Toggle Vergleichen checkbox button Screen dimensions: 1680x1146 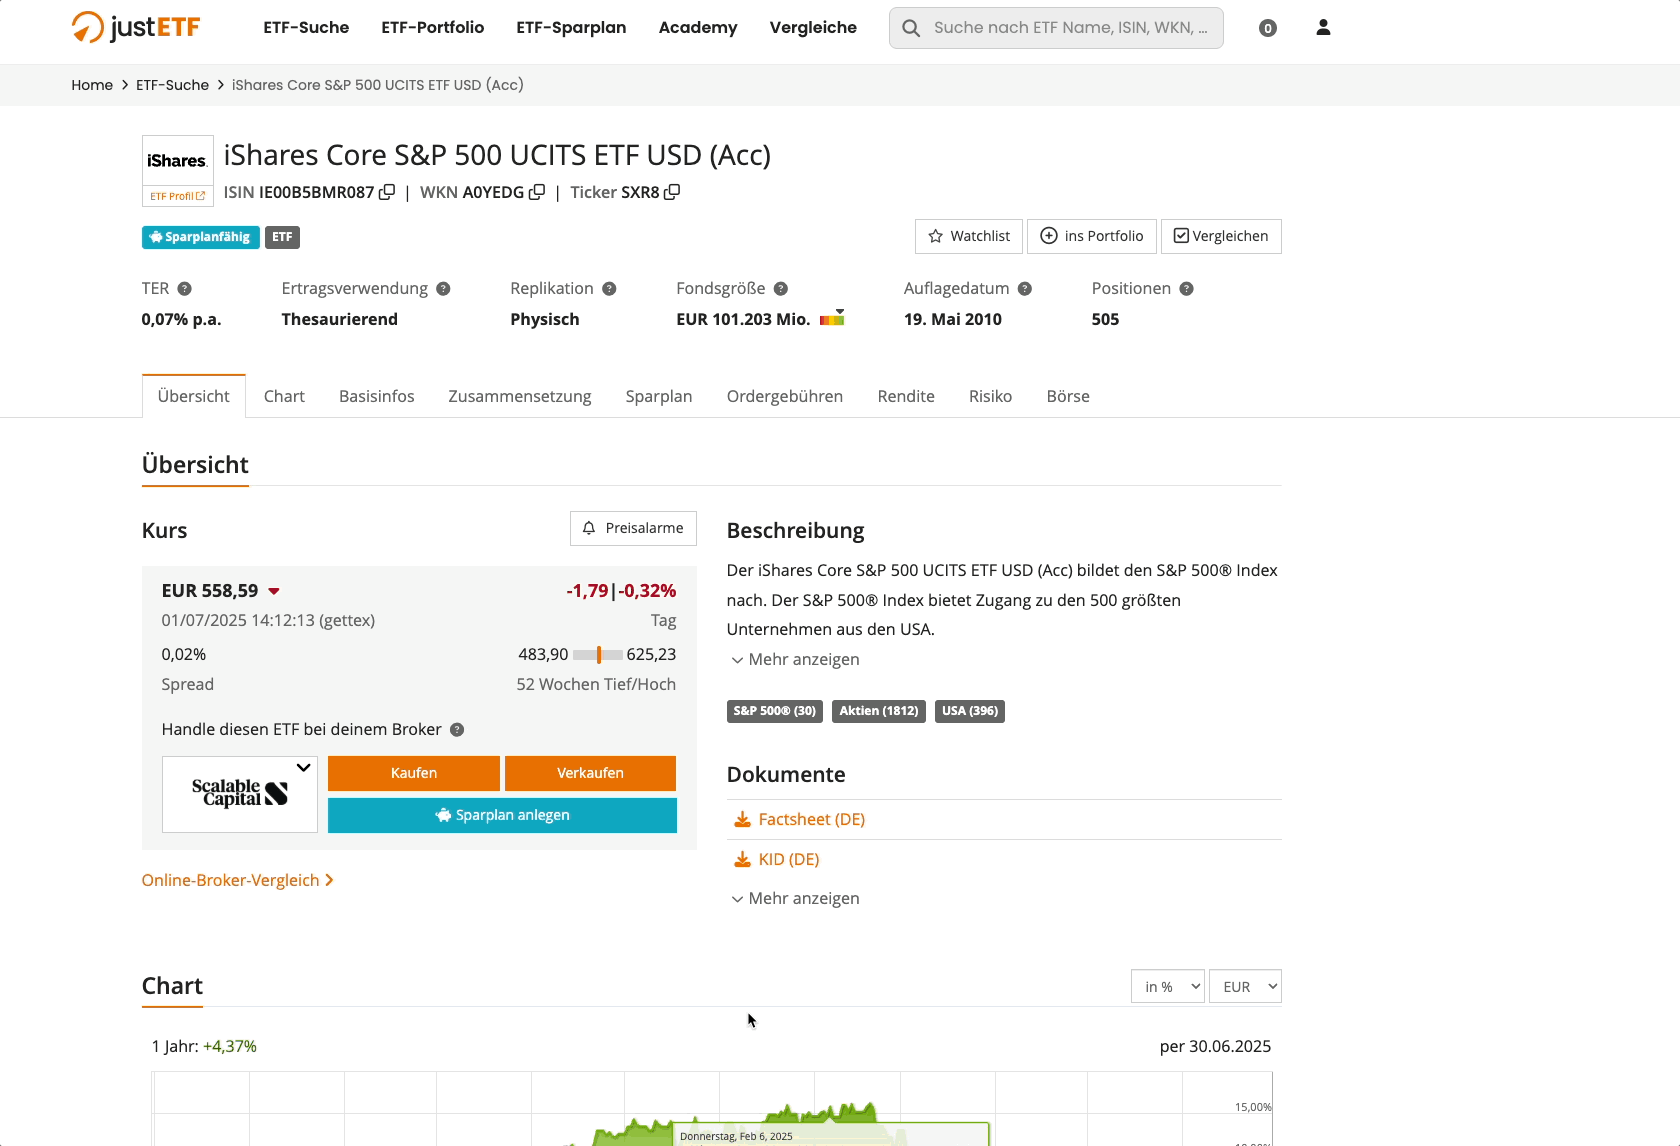tap(1220, 236)
